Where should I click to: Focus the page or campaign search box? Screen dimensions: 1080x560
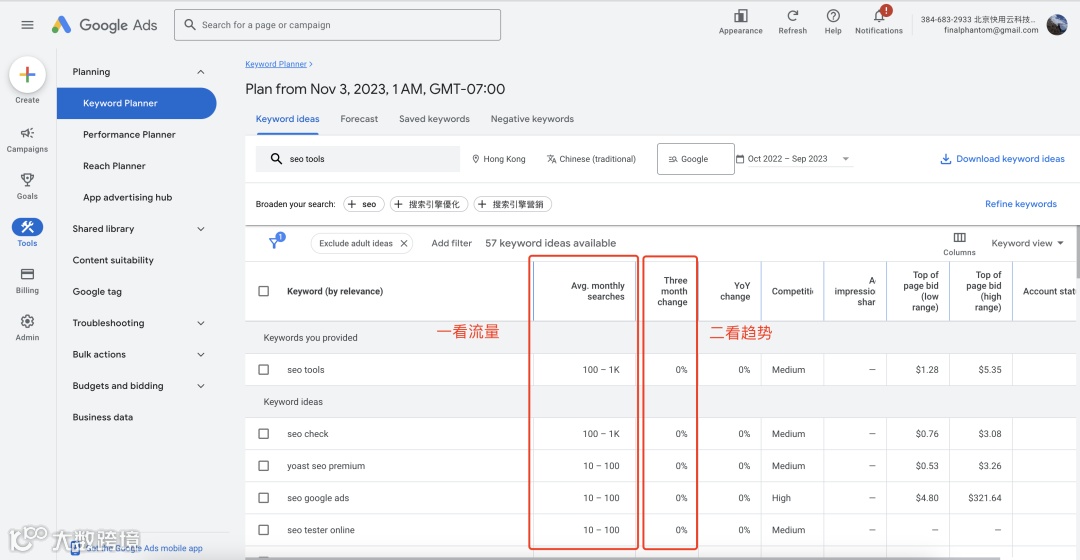click(x=338, y=25)
